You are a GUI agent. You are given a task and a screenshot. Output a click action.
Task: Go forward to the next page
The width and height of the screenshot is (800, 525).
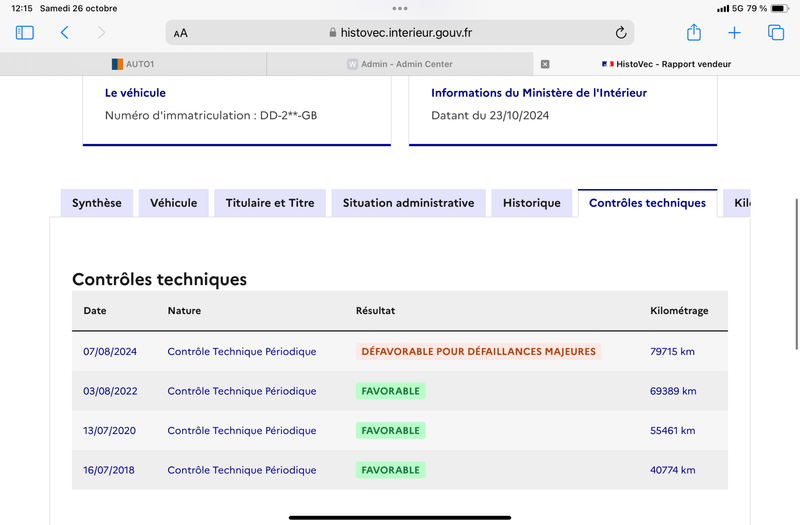(x=102, y=33)
